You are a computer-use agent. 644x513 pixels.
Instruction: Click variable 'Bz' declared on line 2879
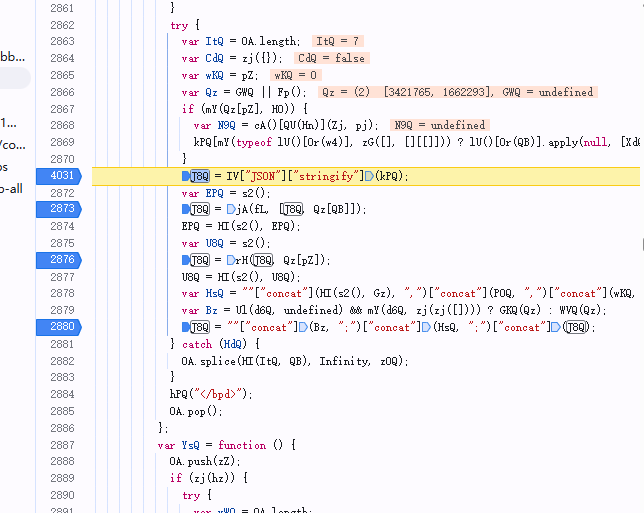coord(212,311)
